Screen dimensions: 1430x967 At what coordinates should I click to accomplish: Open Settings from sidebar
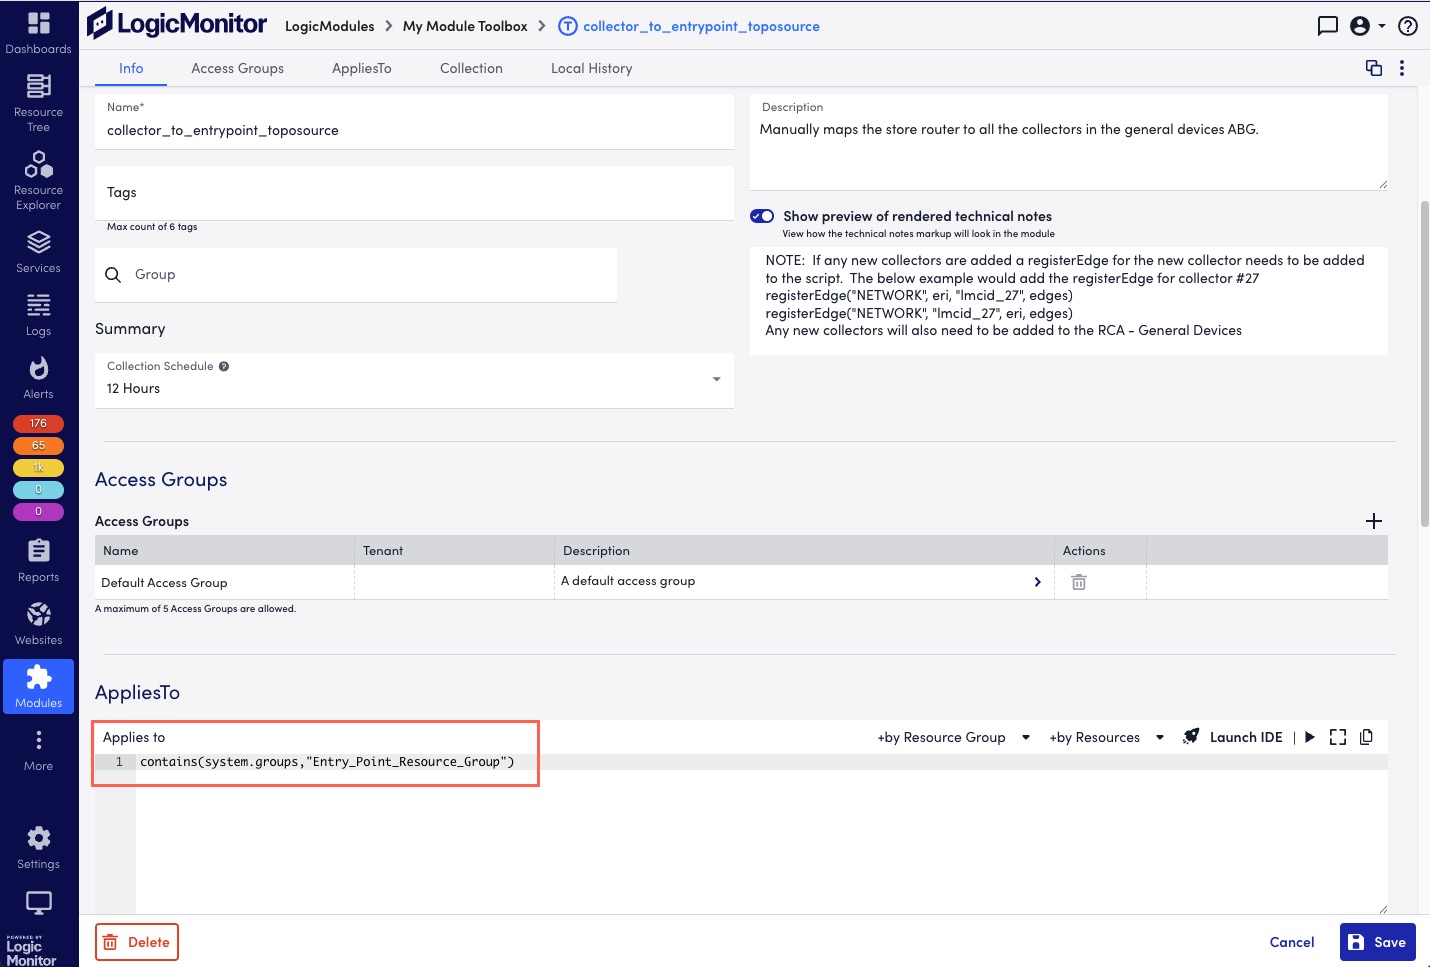38,848
